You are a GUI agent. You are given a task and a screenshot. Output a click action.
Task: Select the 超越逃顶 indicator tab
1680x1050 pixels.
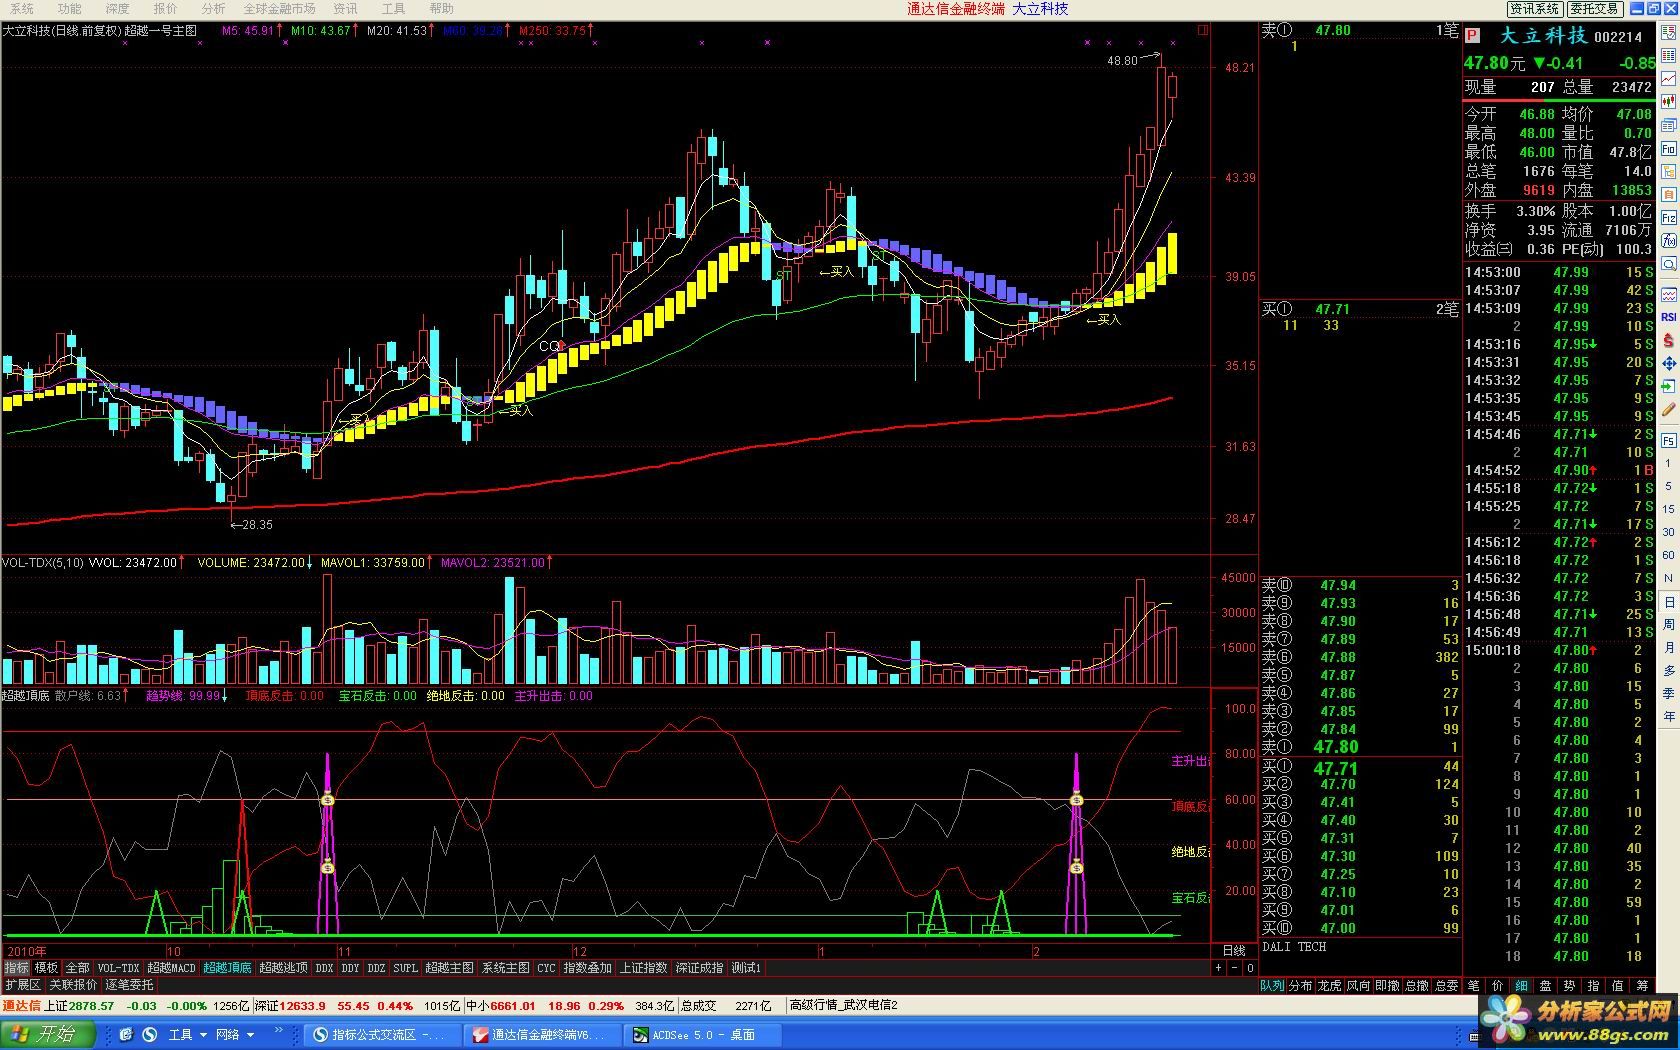point(284,968)
